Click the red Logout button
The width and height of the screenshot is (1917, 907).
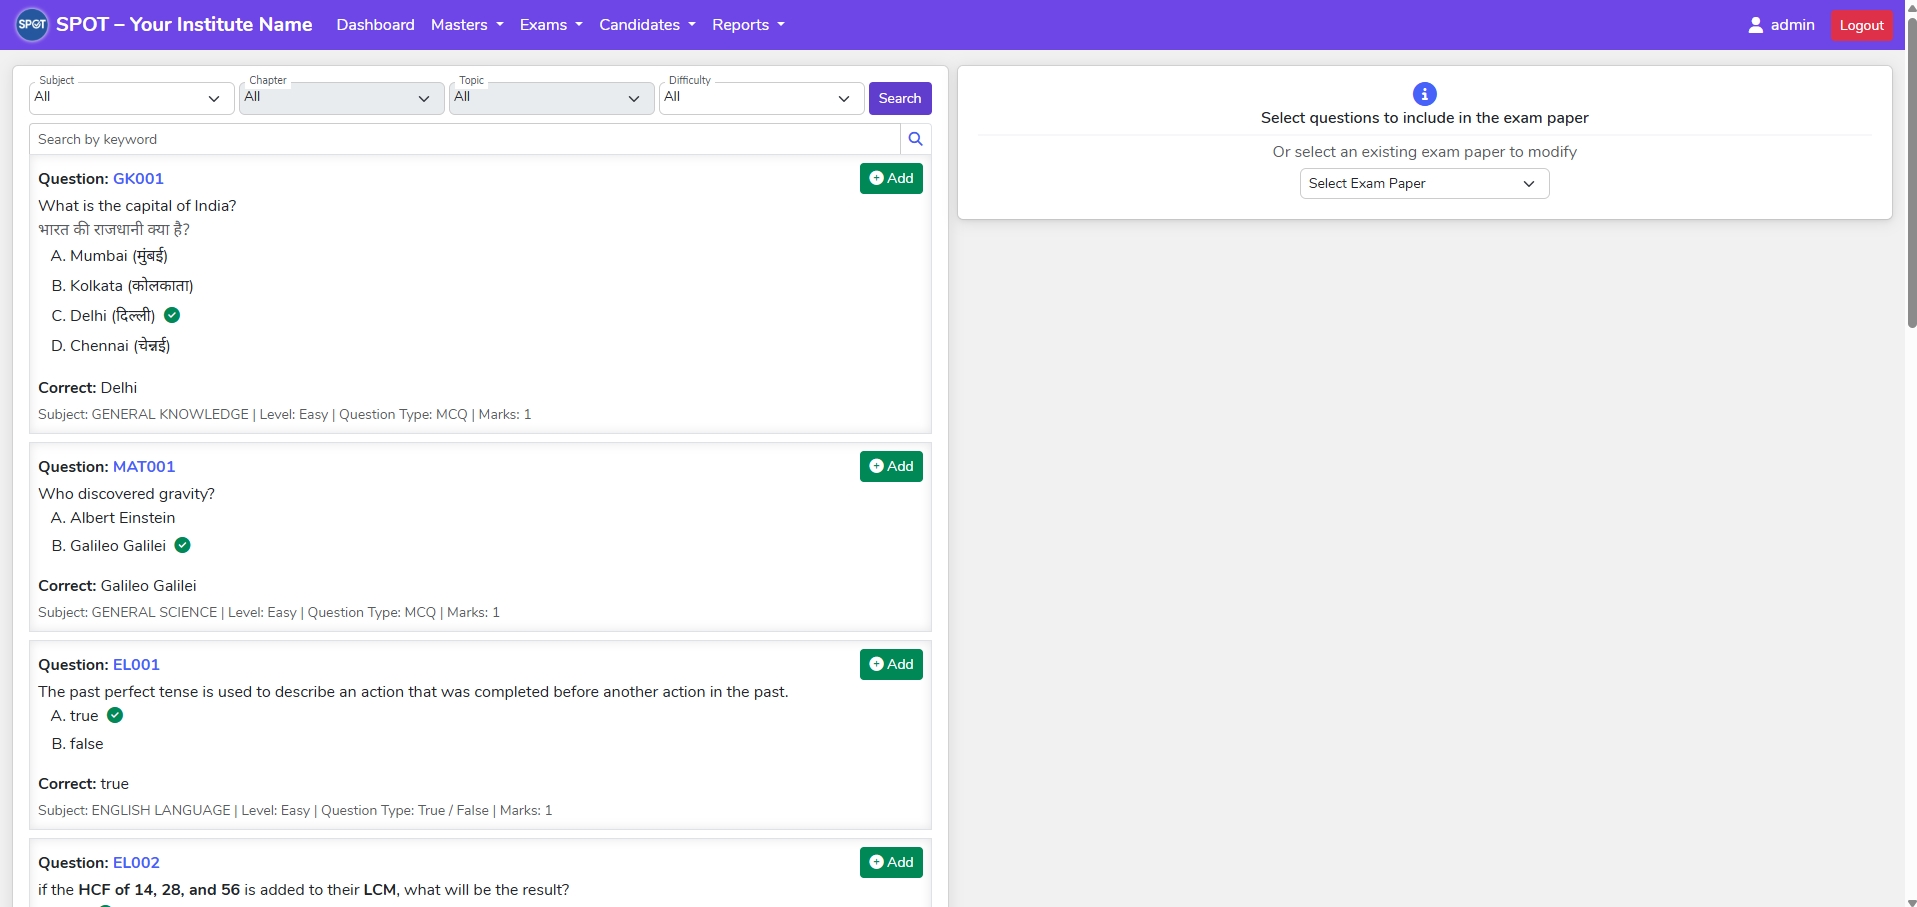(x=1861, y=25)
